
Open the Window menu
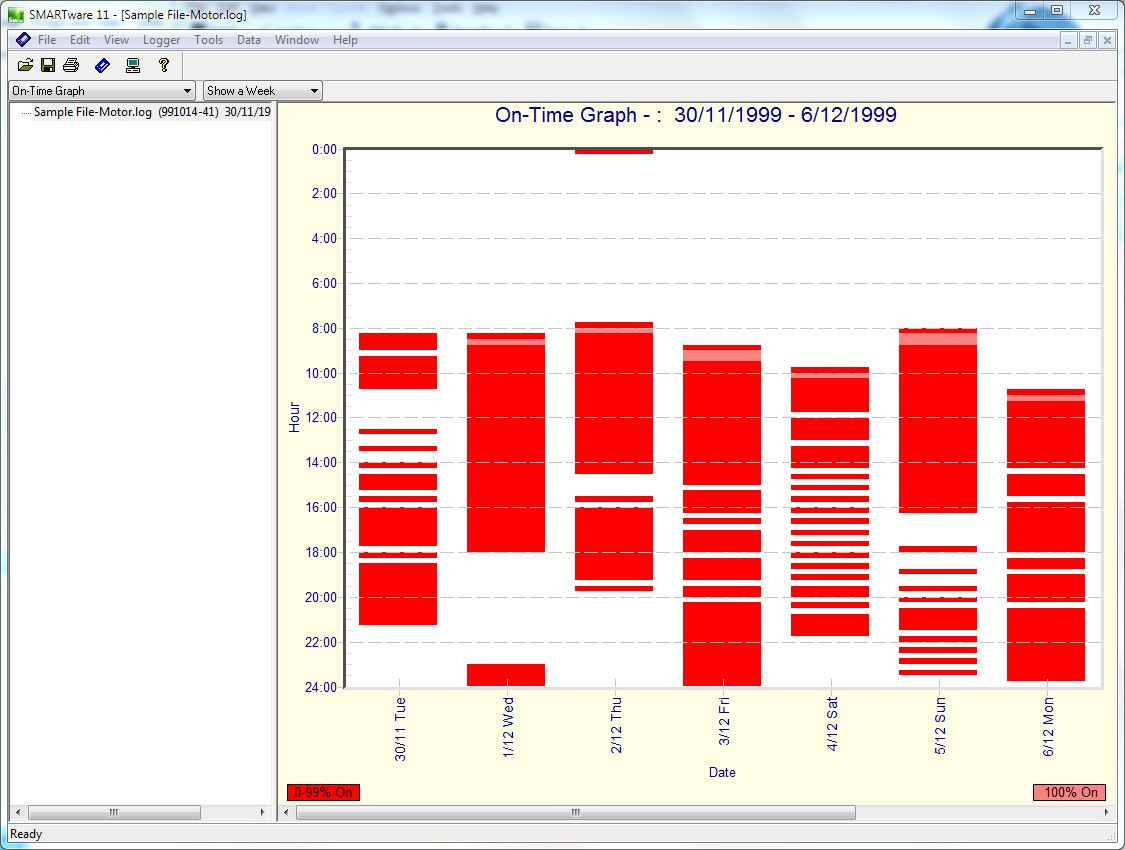click(x=297, y=40)
